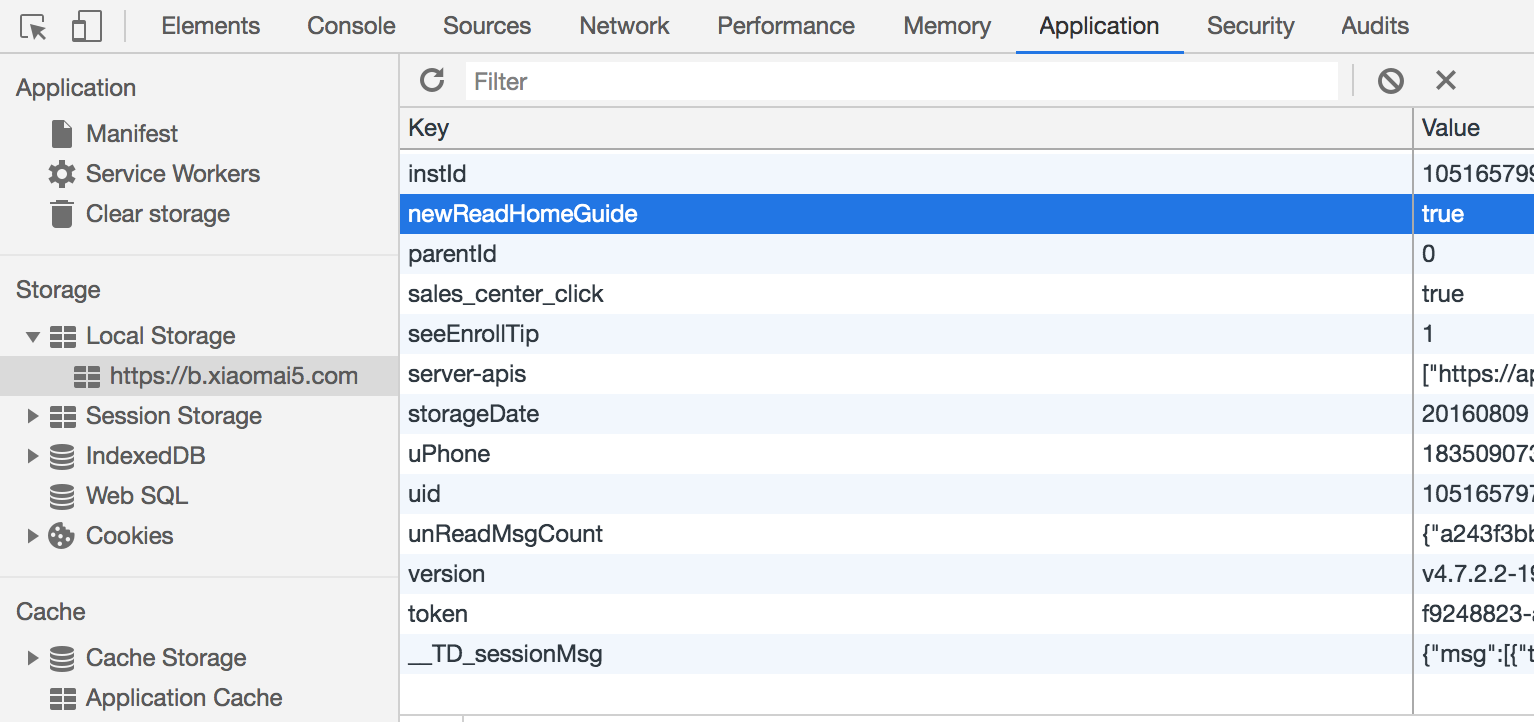Collapse the Local Storage tree node
This screenshot has height=722, width=1534.
pyautogui.click(x=33, y=337)
